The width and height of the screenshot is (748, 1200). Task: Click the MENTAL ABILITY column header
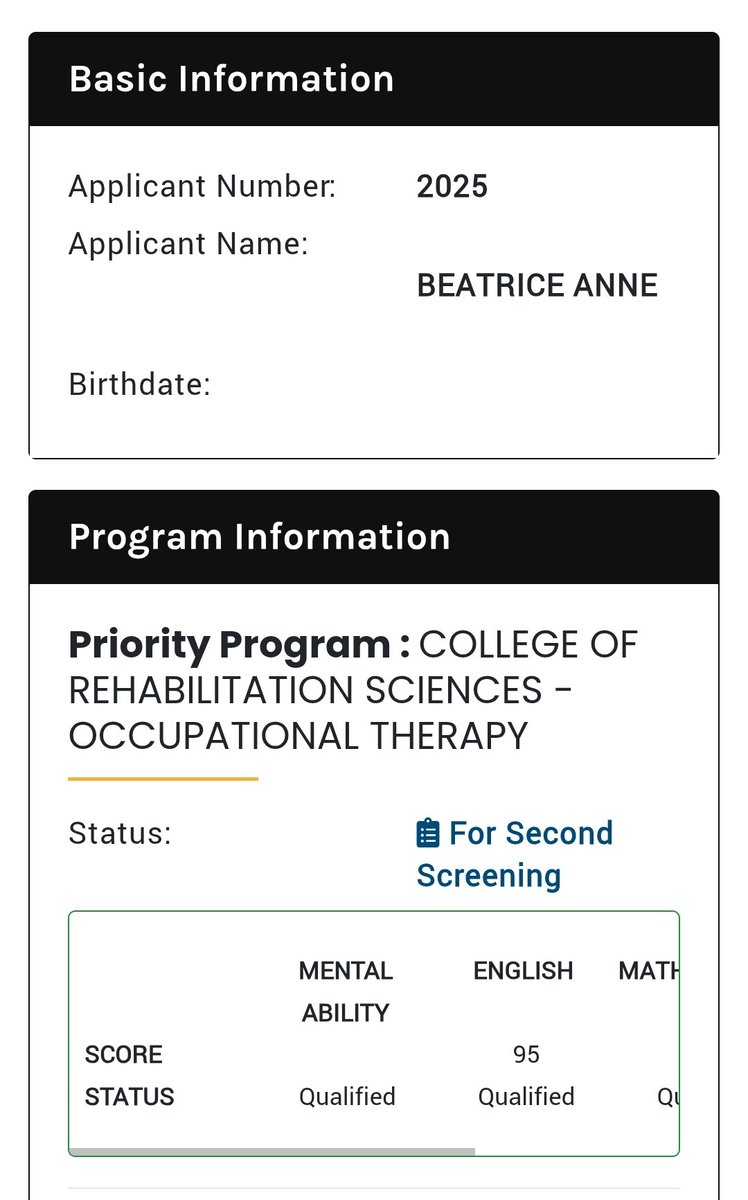tap(347, 992)
